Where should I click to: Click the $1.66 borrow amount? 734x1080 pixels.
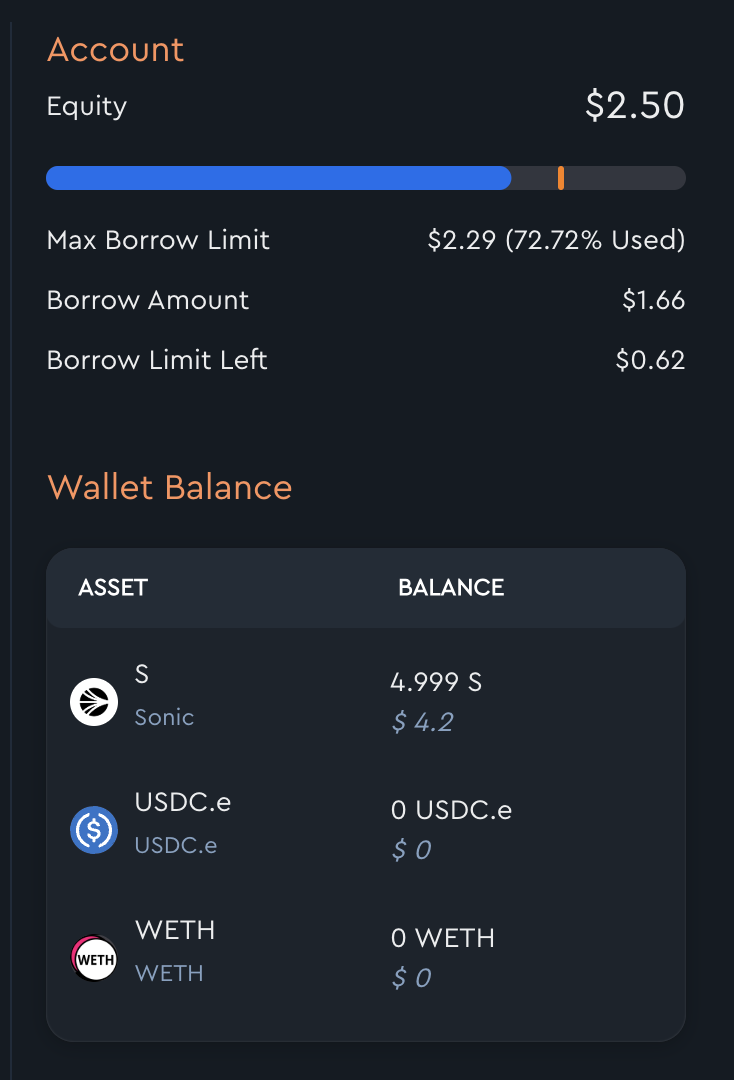point(653,300)
